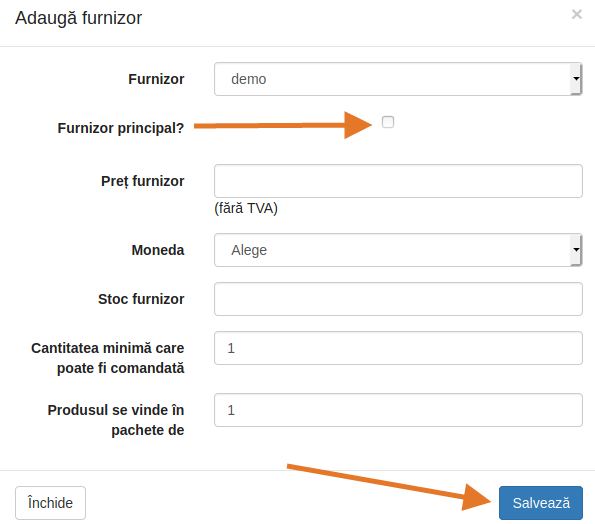595x524 pixels.
Task: Click the 'Produsul se vinde în pachete de' label
Action: pos(116,420)
